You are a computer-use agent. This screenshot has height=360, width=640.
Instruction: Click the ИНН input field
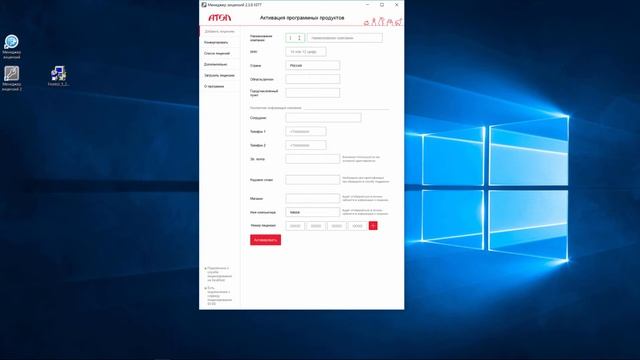(306, 52)
